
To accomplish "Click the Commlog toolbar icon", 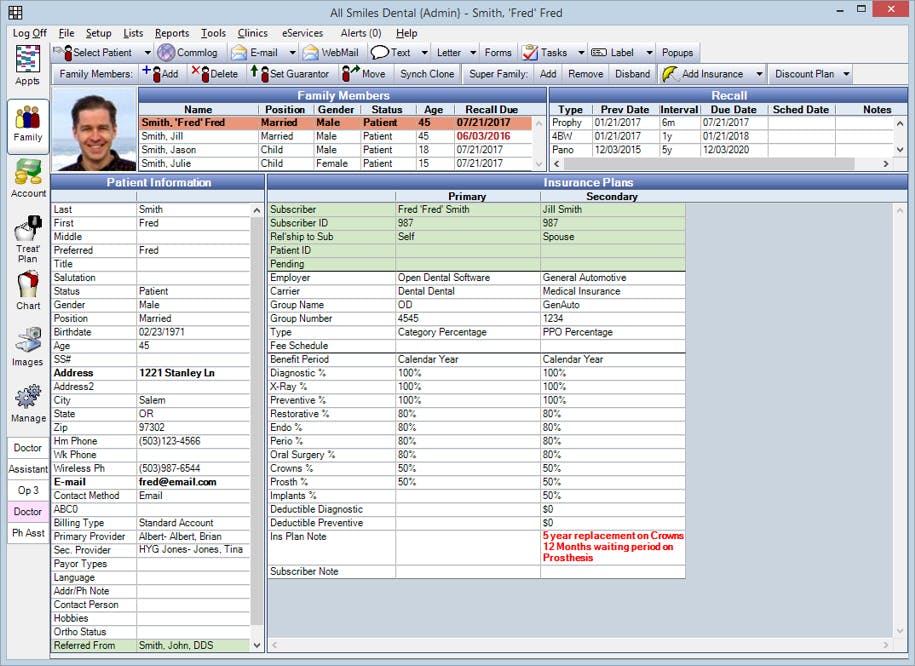I will 186,52.
